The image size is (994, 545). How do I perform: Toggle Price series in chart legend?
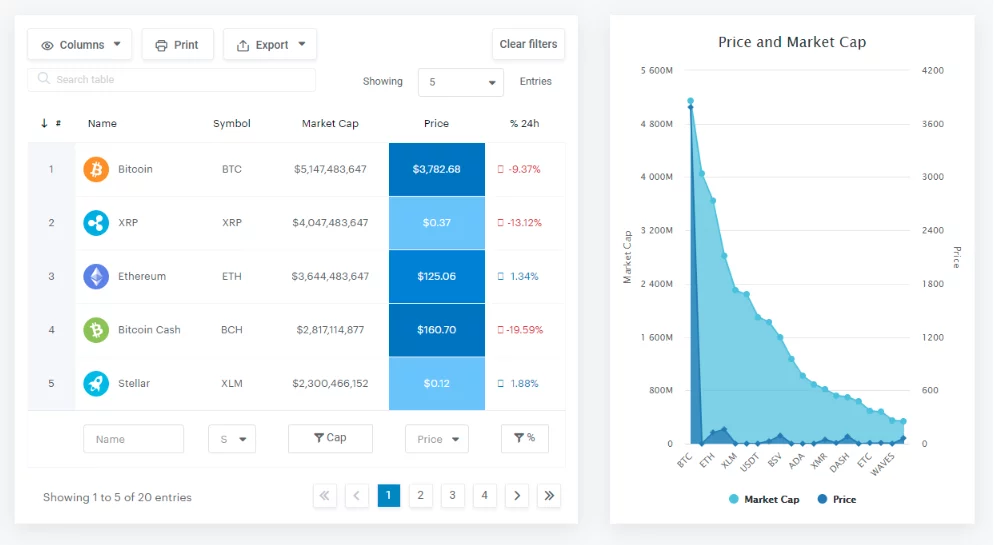(x=837, y=499)
